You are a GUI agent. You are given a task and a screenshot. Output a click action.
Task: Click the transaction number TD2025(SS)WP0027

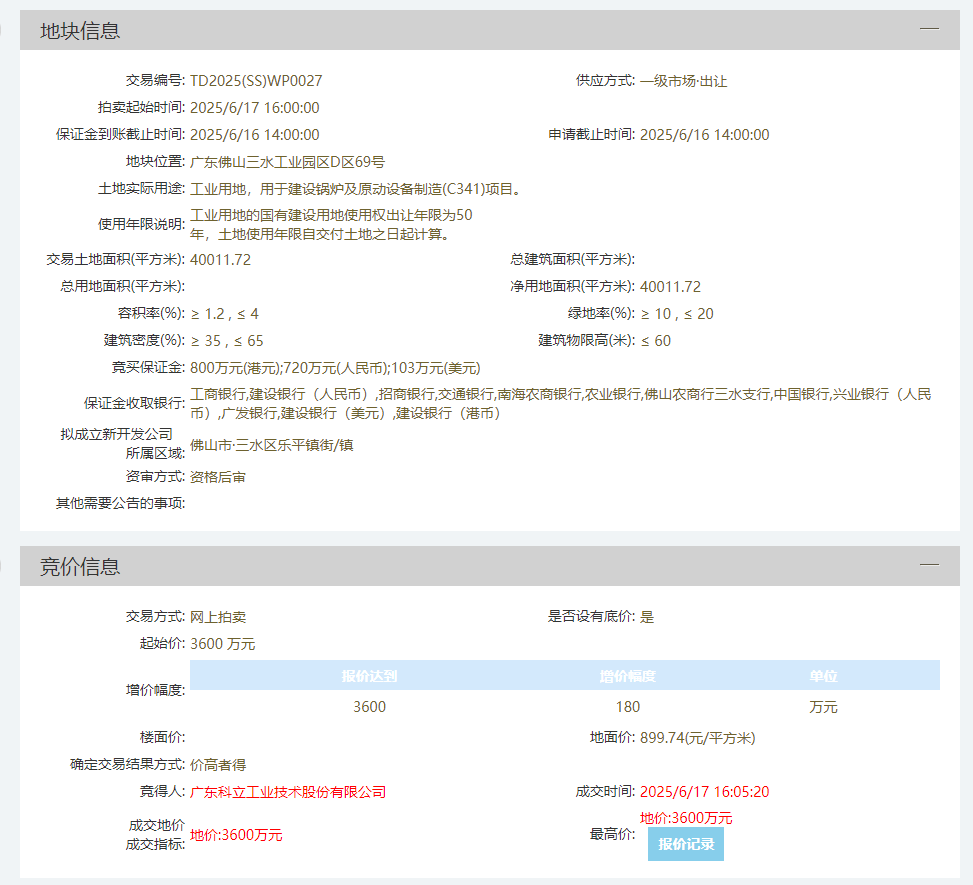pyautogui.click(x=256, y=81)
